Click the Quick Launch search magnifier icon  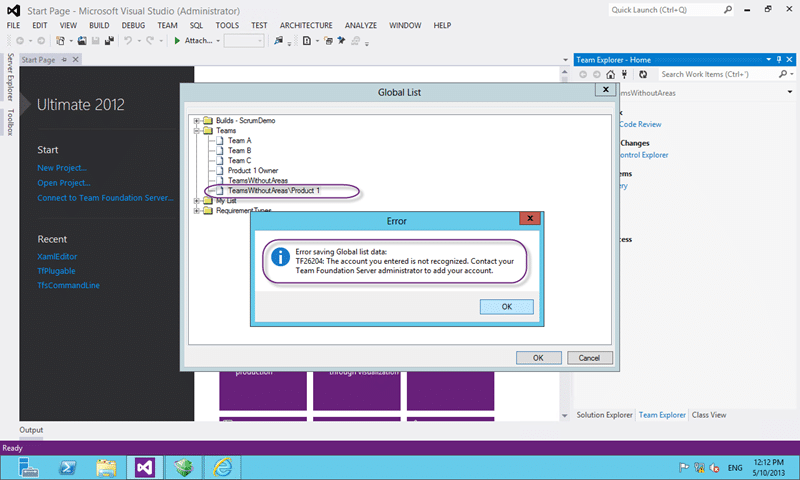coord(728,10)
